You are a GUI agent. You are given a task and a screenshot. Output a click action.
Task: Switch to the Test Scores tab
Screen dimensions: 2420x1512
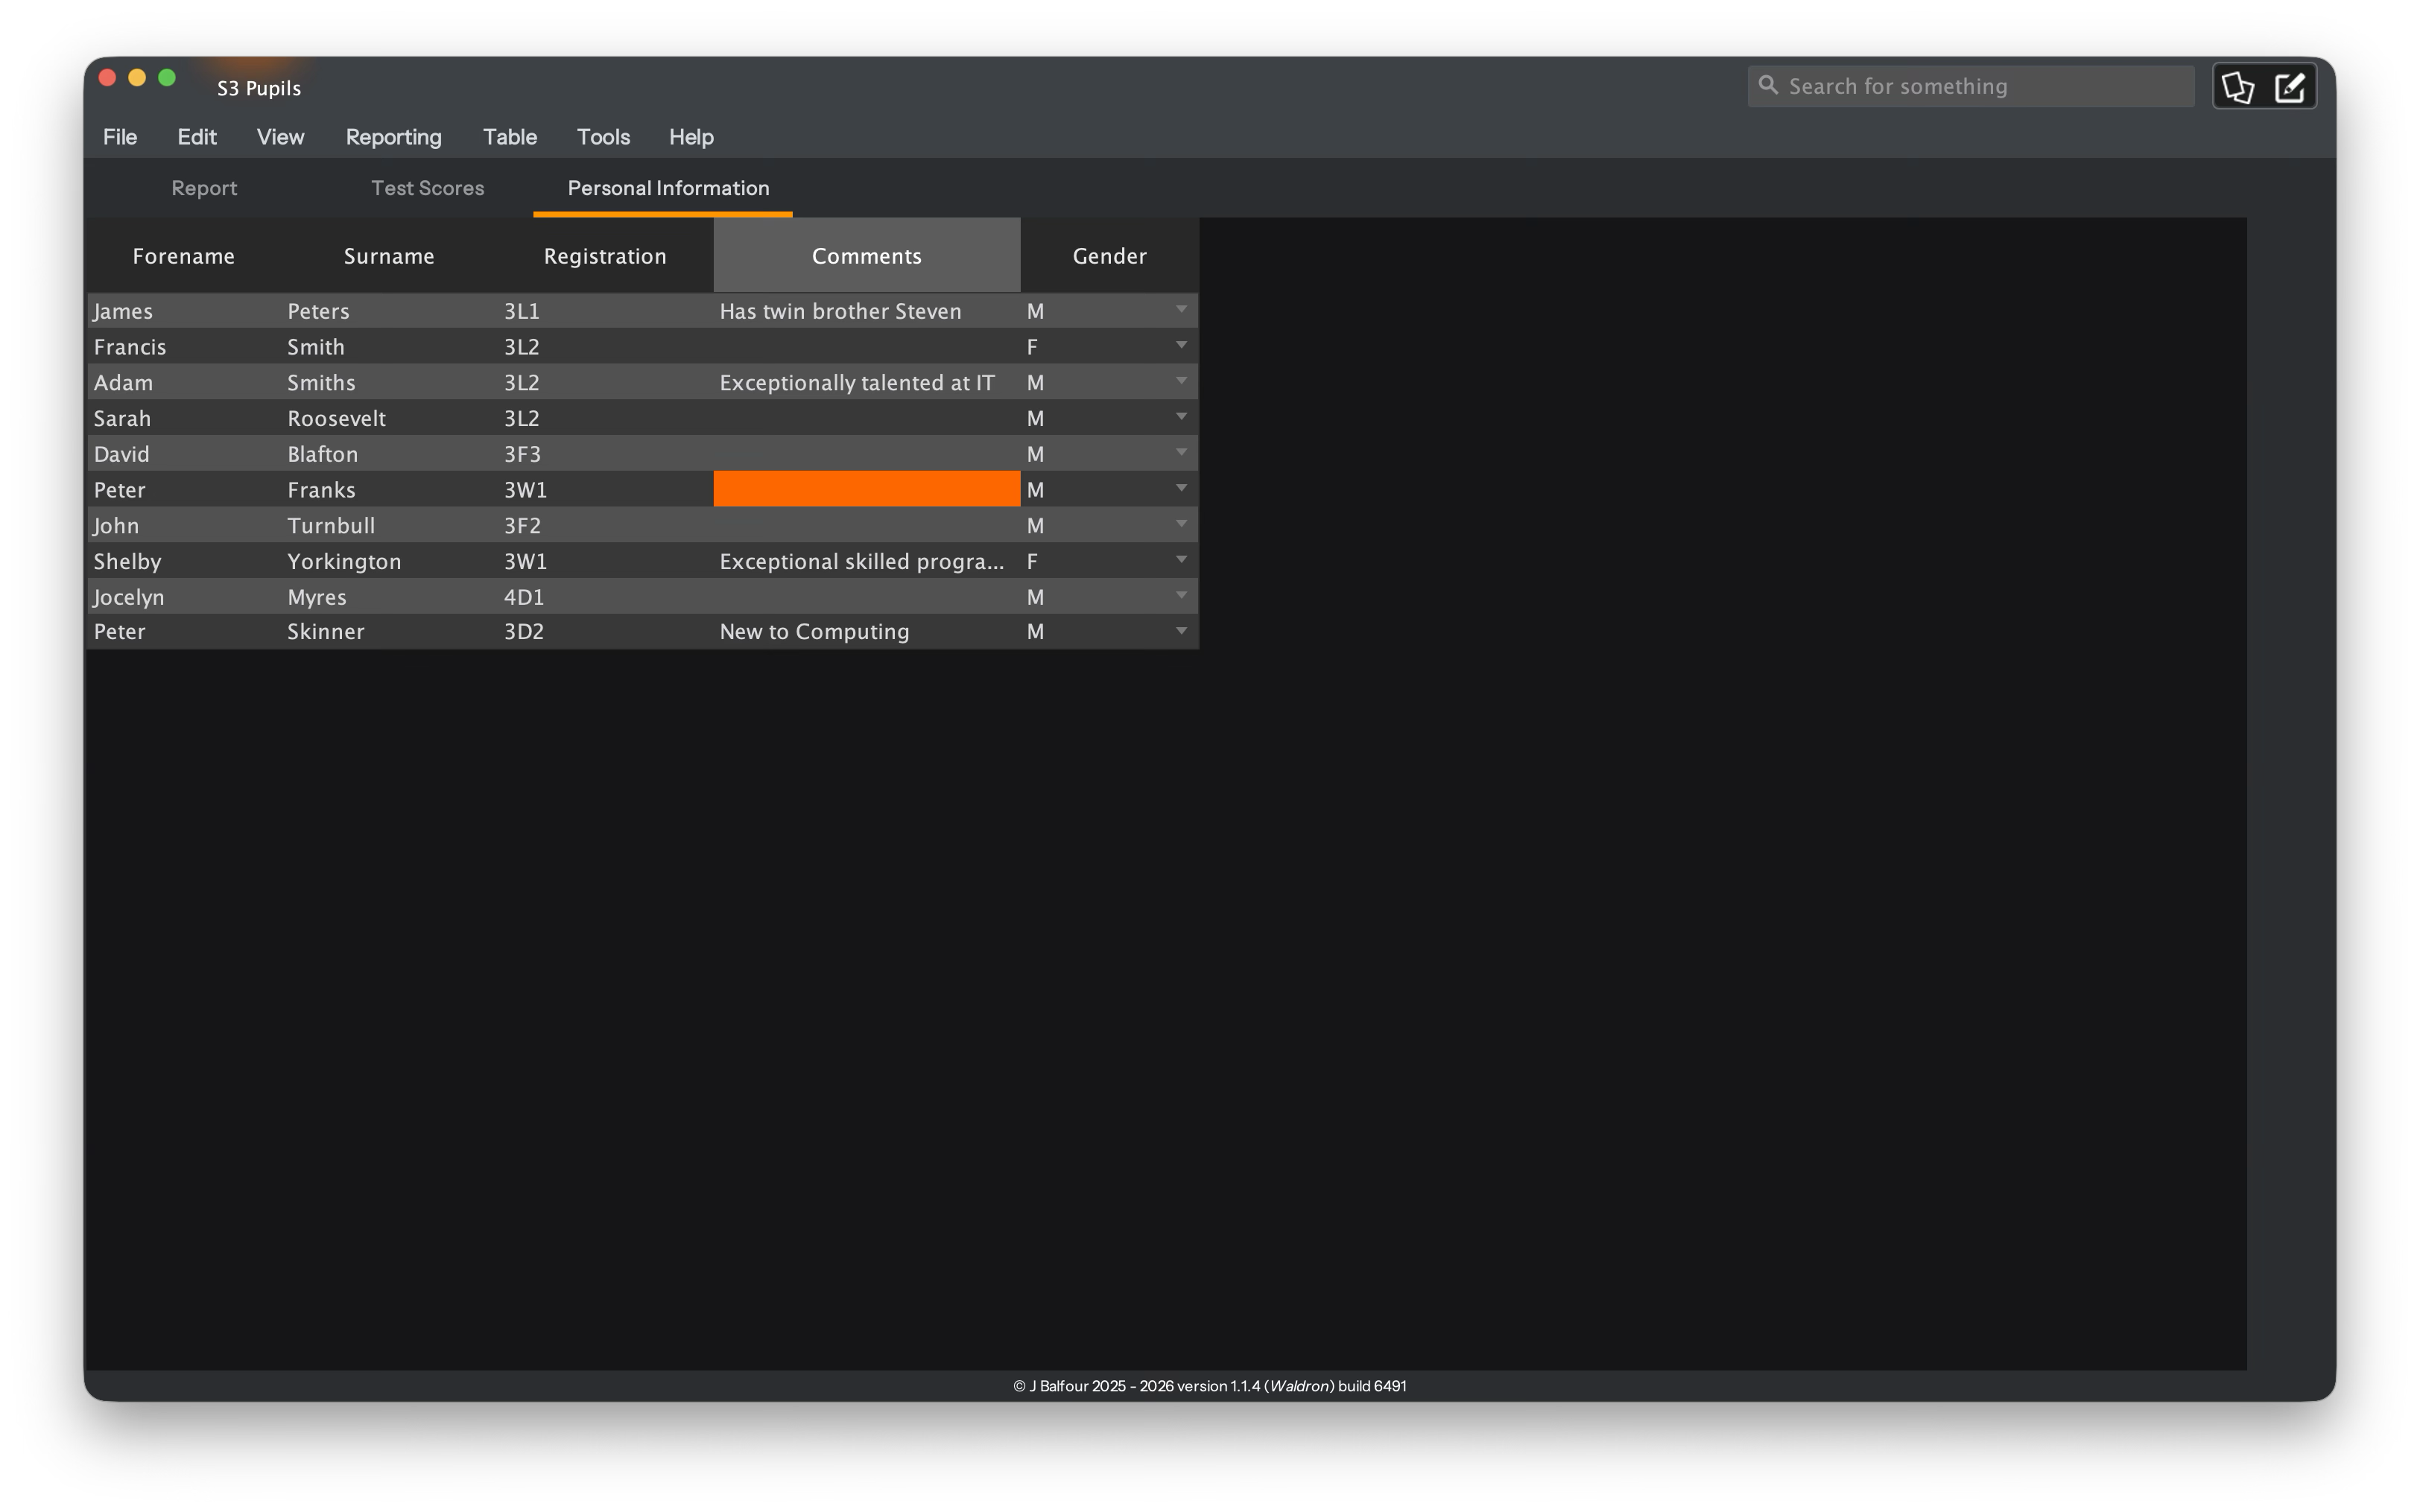click(x=428, y=188)
